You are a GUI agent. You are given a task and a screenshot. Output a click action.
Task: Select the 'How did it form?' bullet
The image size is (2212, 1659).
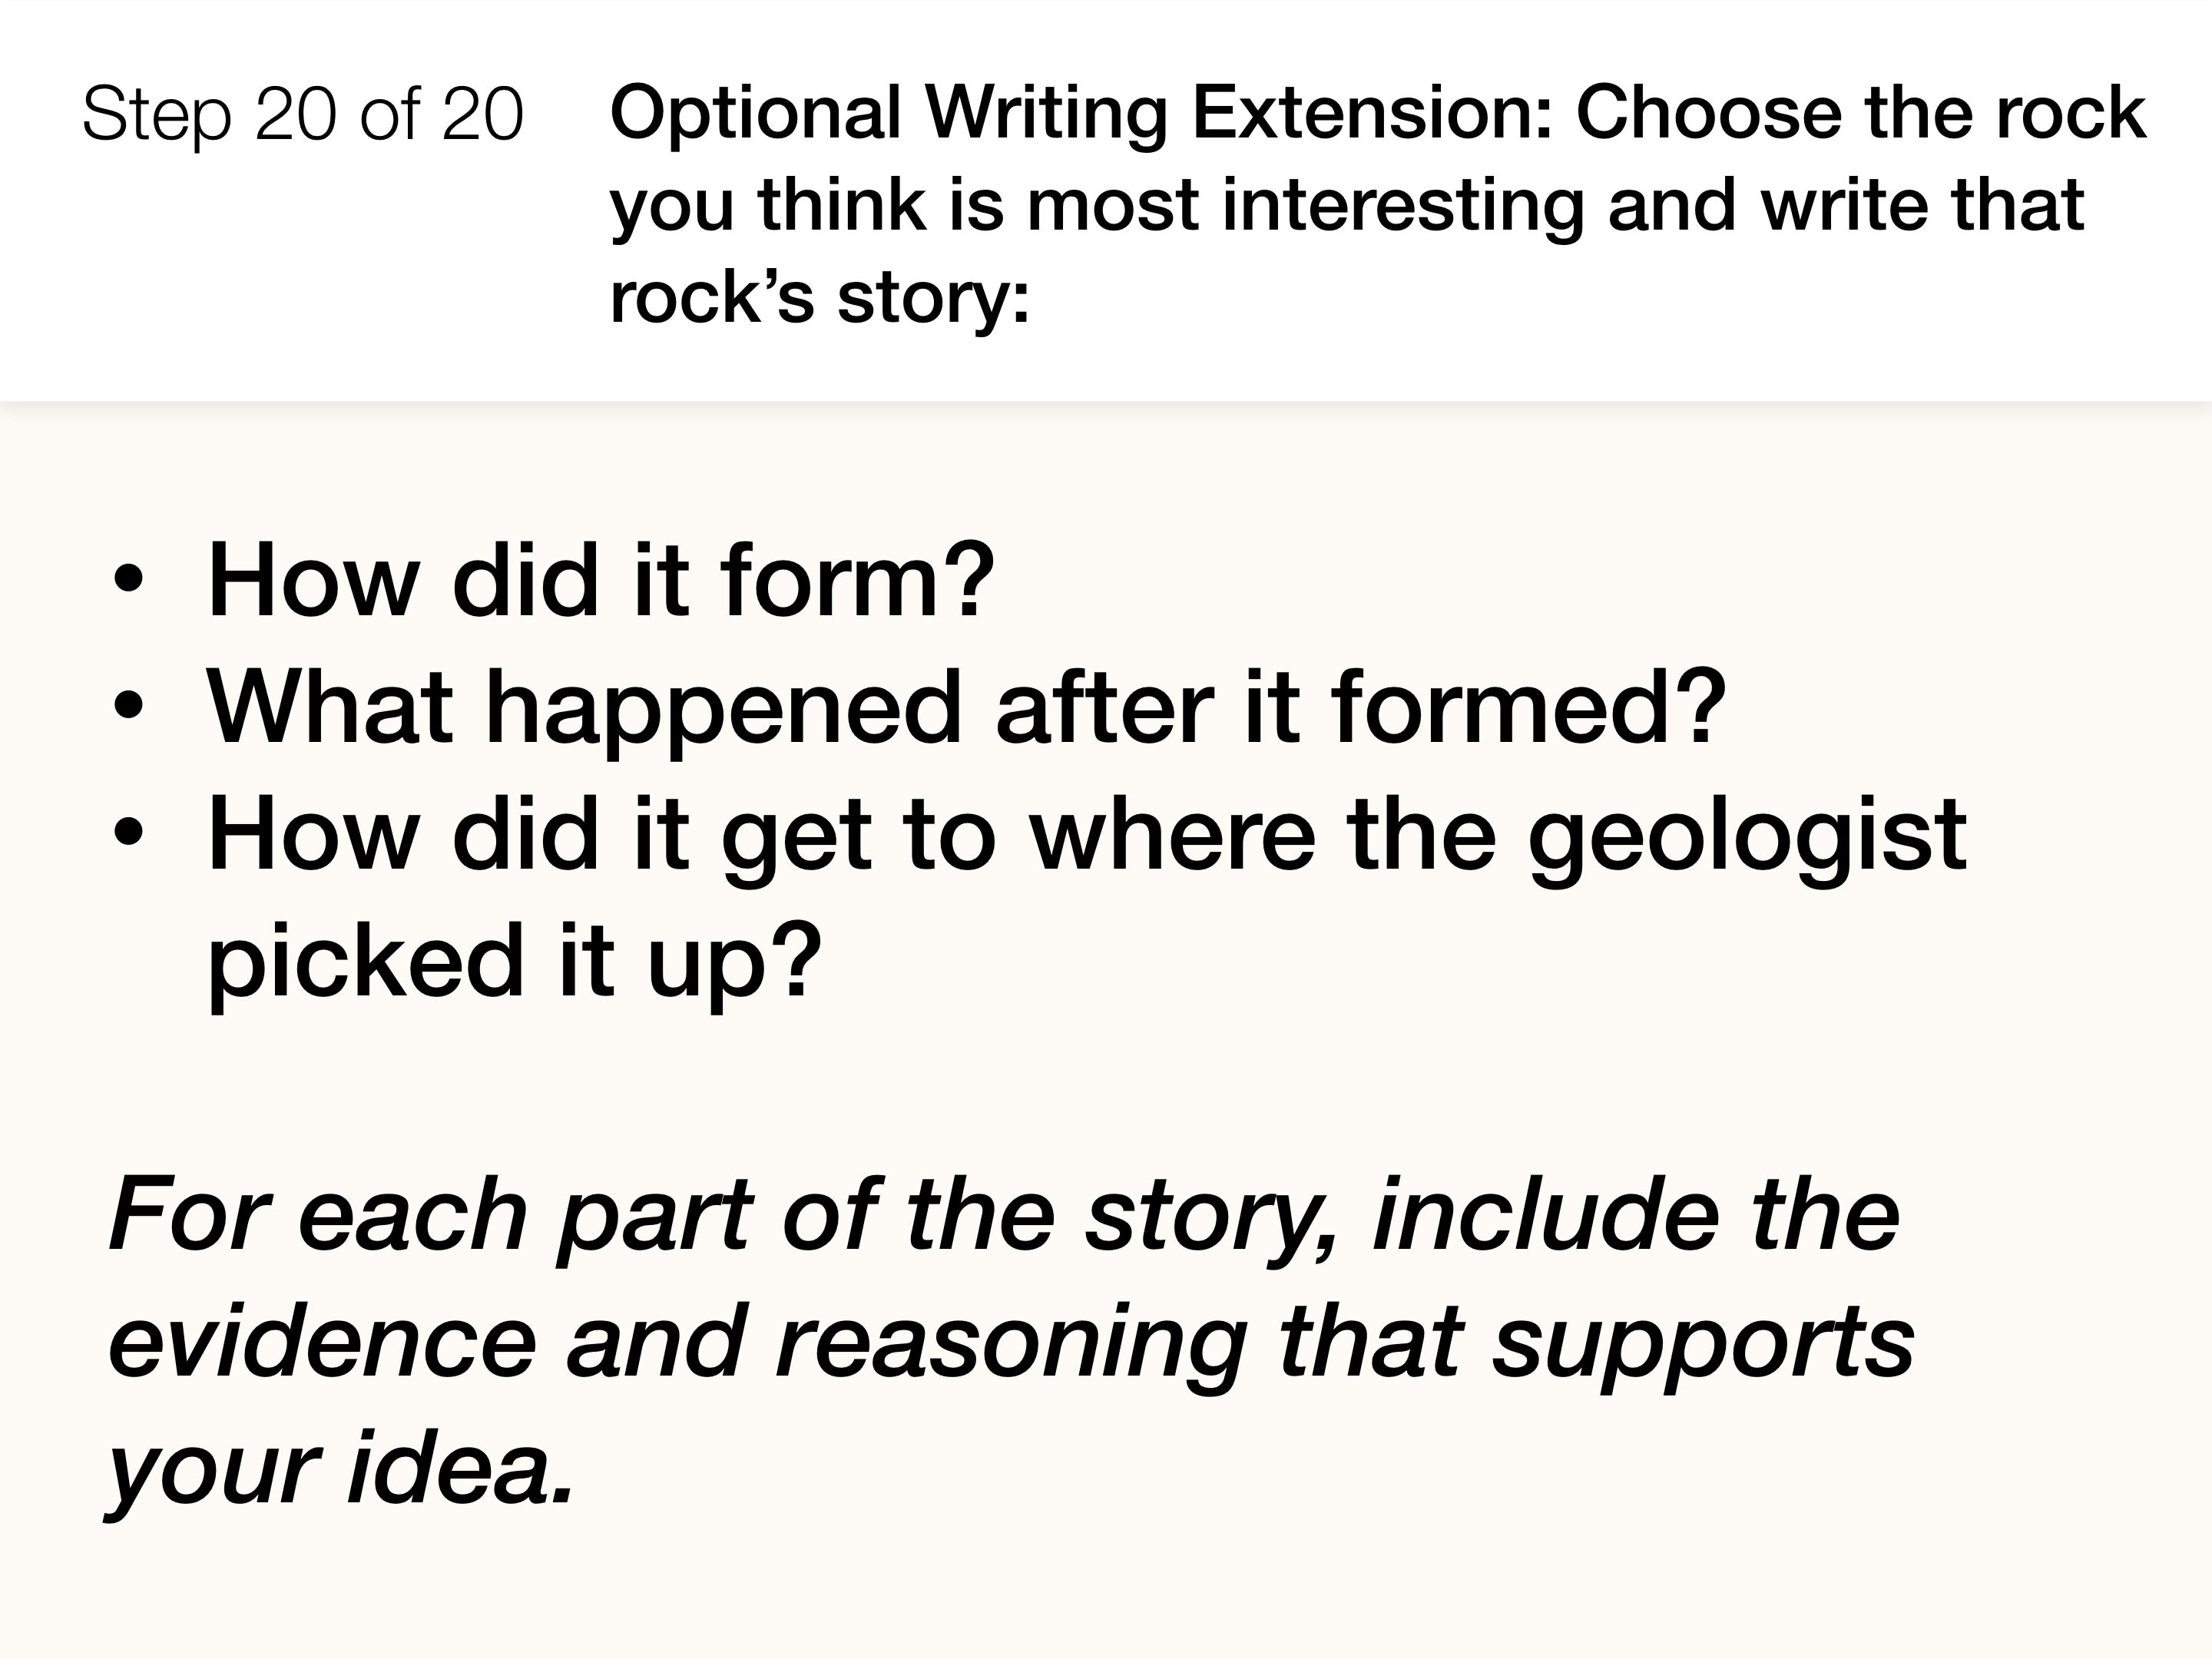tap(601, 580)
